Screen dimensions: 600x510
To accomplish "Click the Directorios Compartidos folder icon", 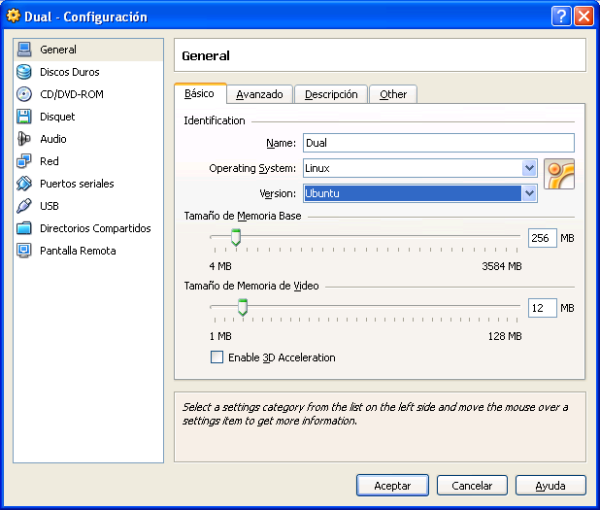I will (24, 228).
